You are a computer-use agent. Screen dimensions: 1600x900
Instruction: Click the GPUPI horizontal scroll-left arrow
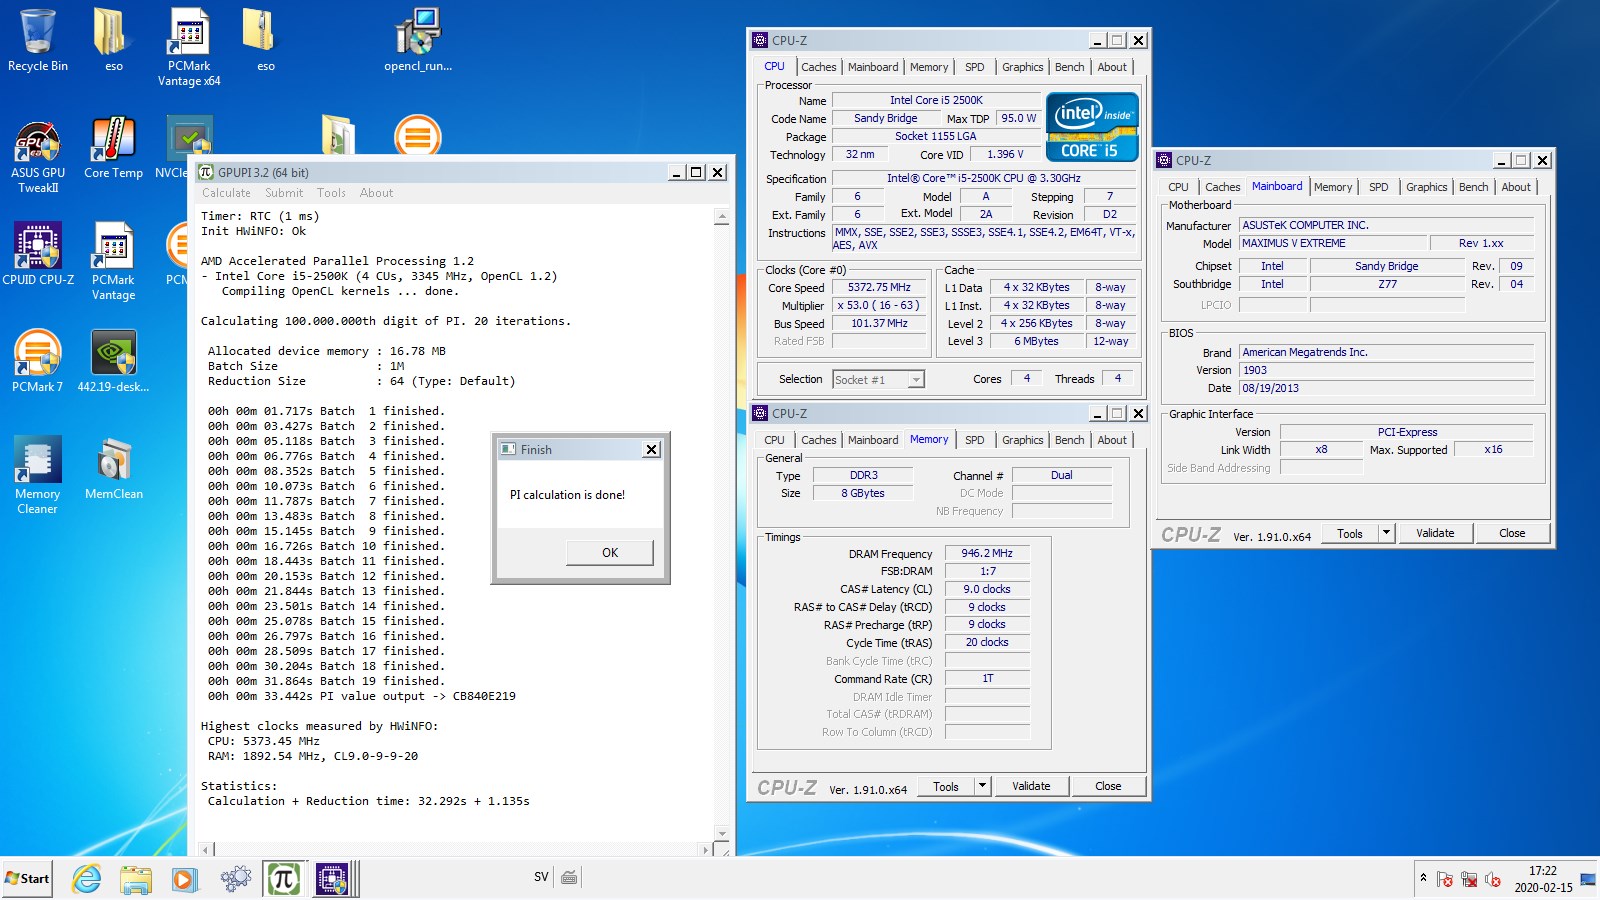[x=207, y=850]
